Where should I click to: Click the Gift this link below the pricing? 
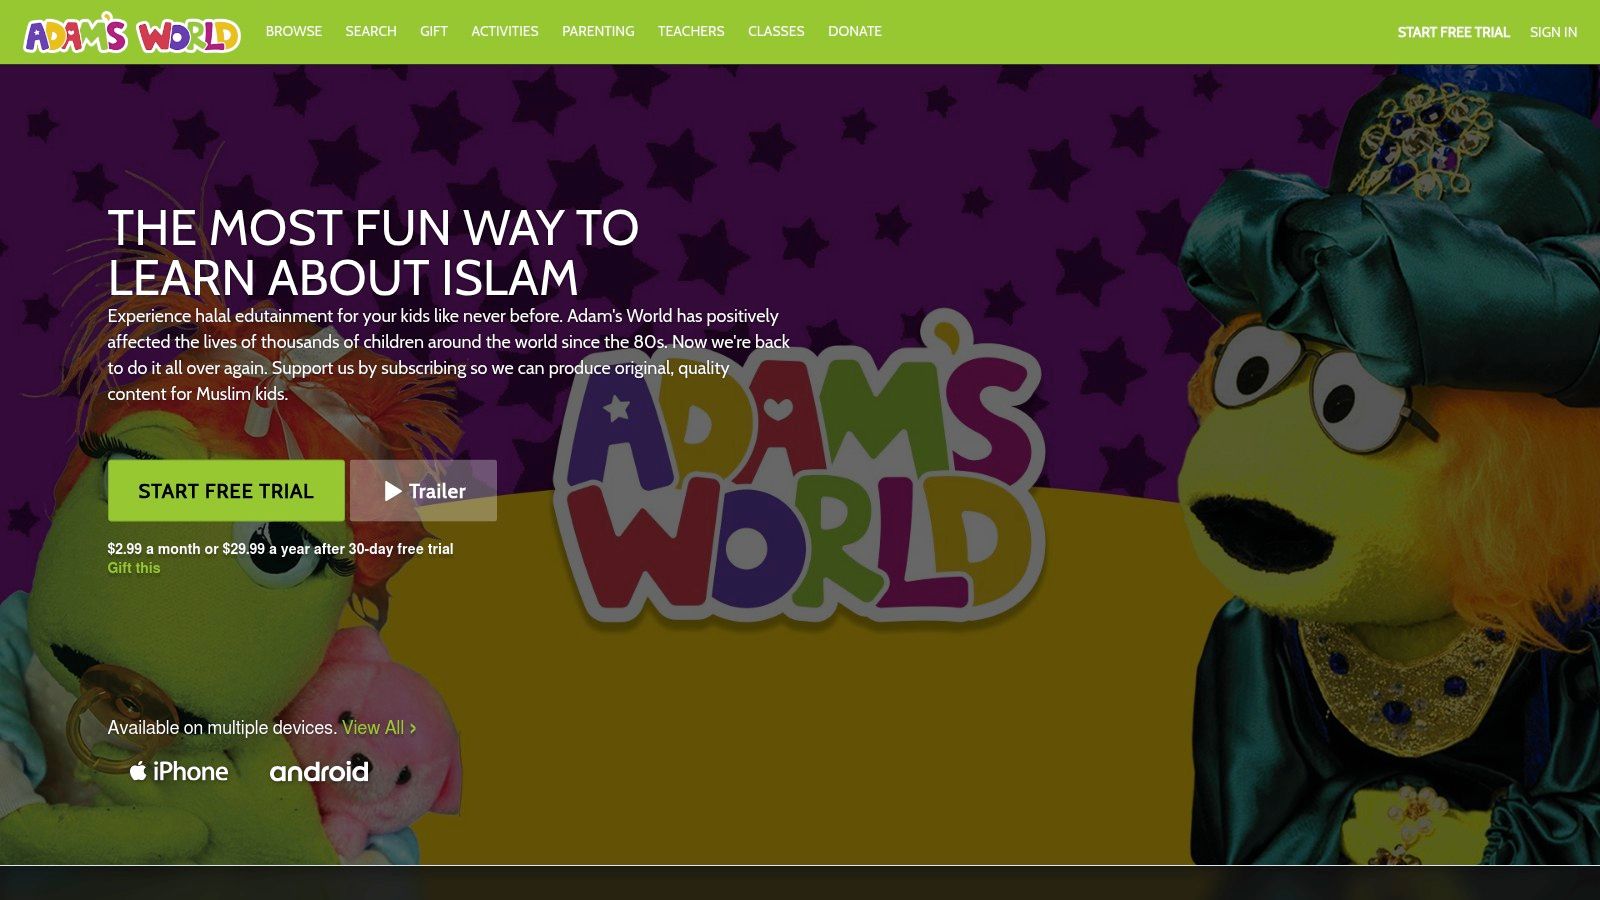[133, 567]
